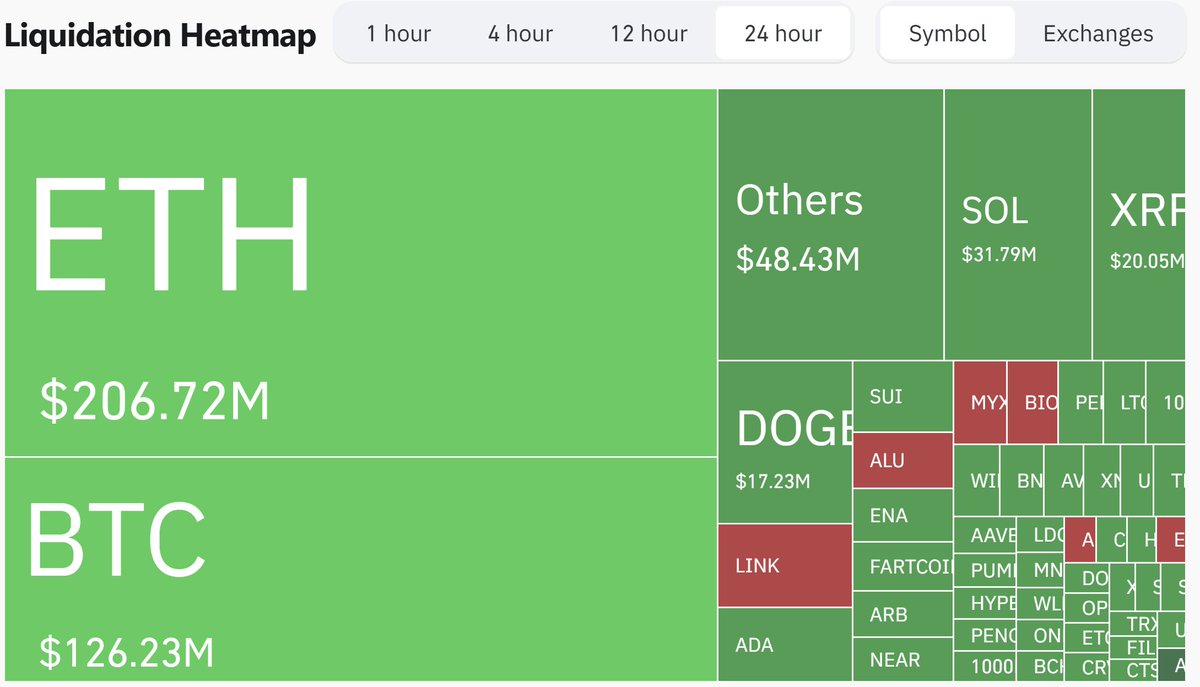The width and height of the screenshot is (1200, 687).
Task: Select the 12 hour timeframe
Action: pyautogui.click(x=648, y=33)
